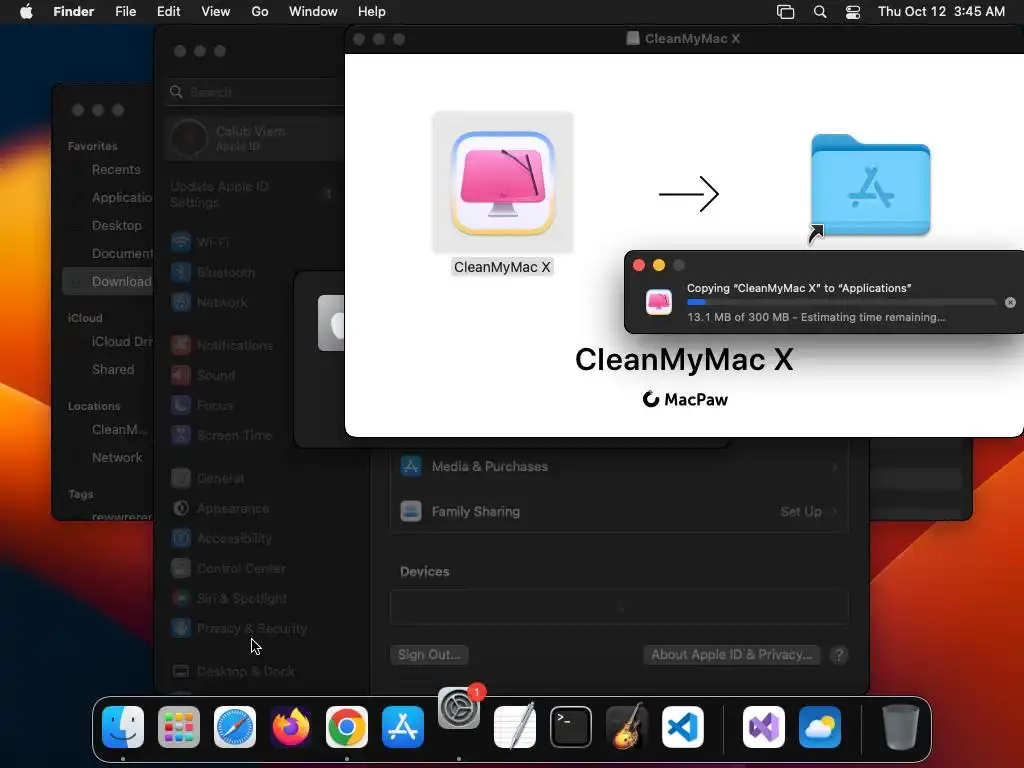
Task: Open the View menu
Action: coord(216,12)
